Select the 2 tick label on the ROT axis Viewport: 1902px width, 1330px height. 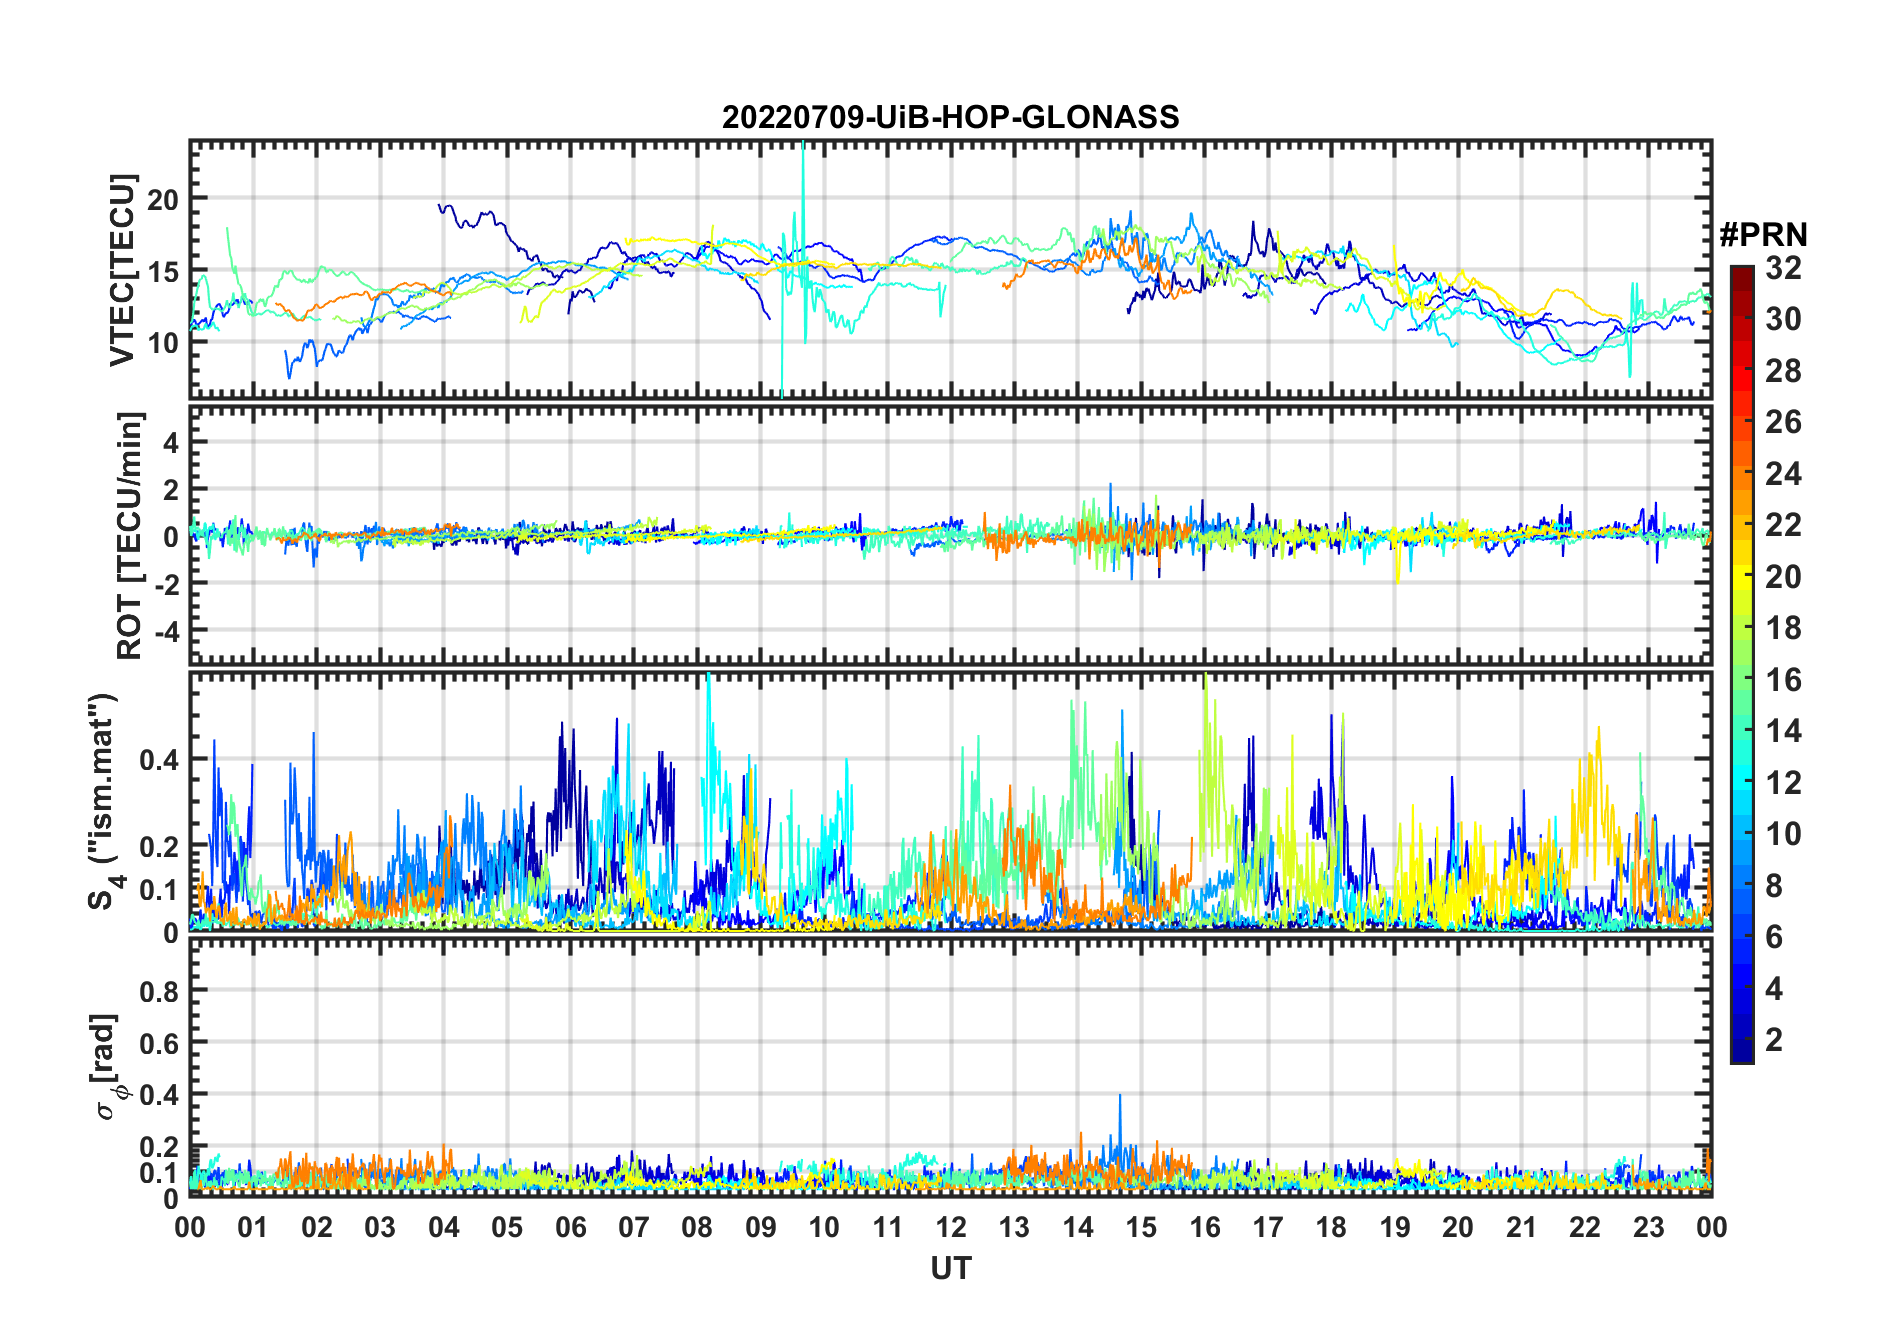[171, 489]
